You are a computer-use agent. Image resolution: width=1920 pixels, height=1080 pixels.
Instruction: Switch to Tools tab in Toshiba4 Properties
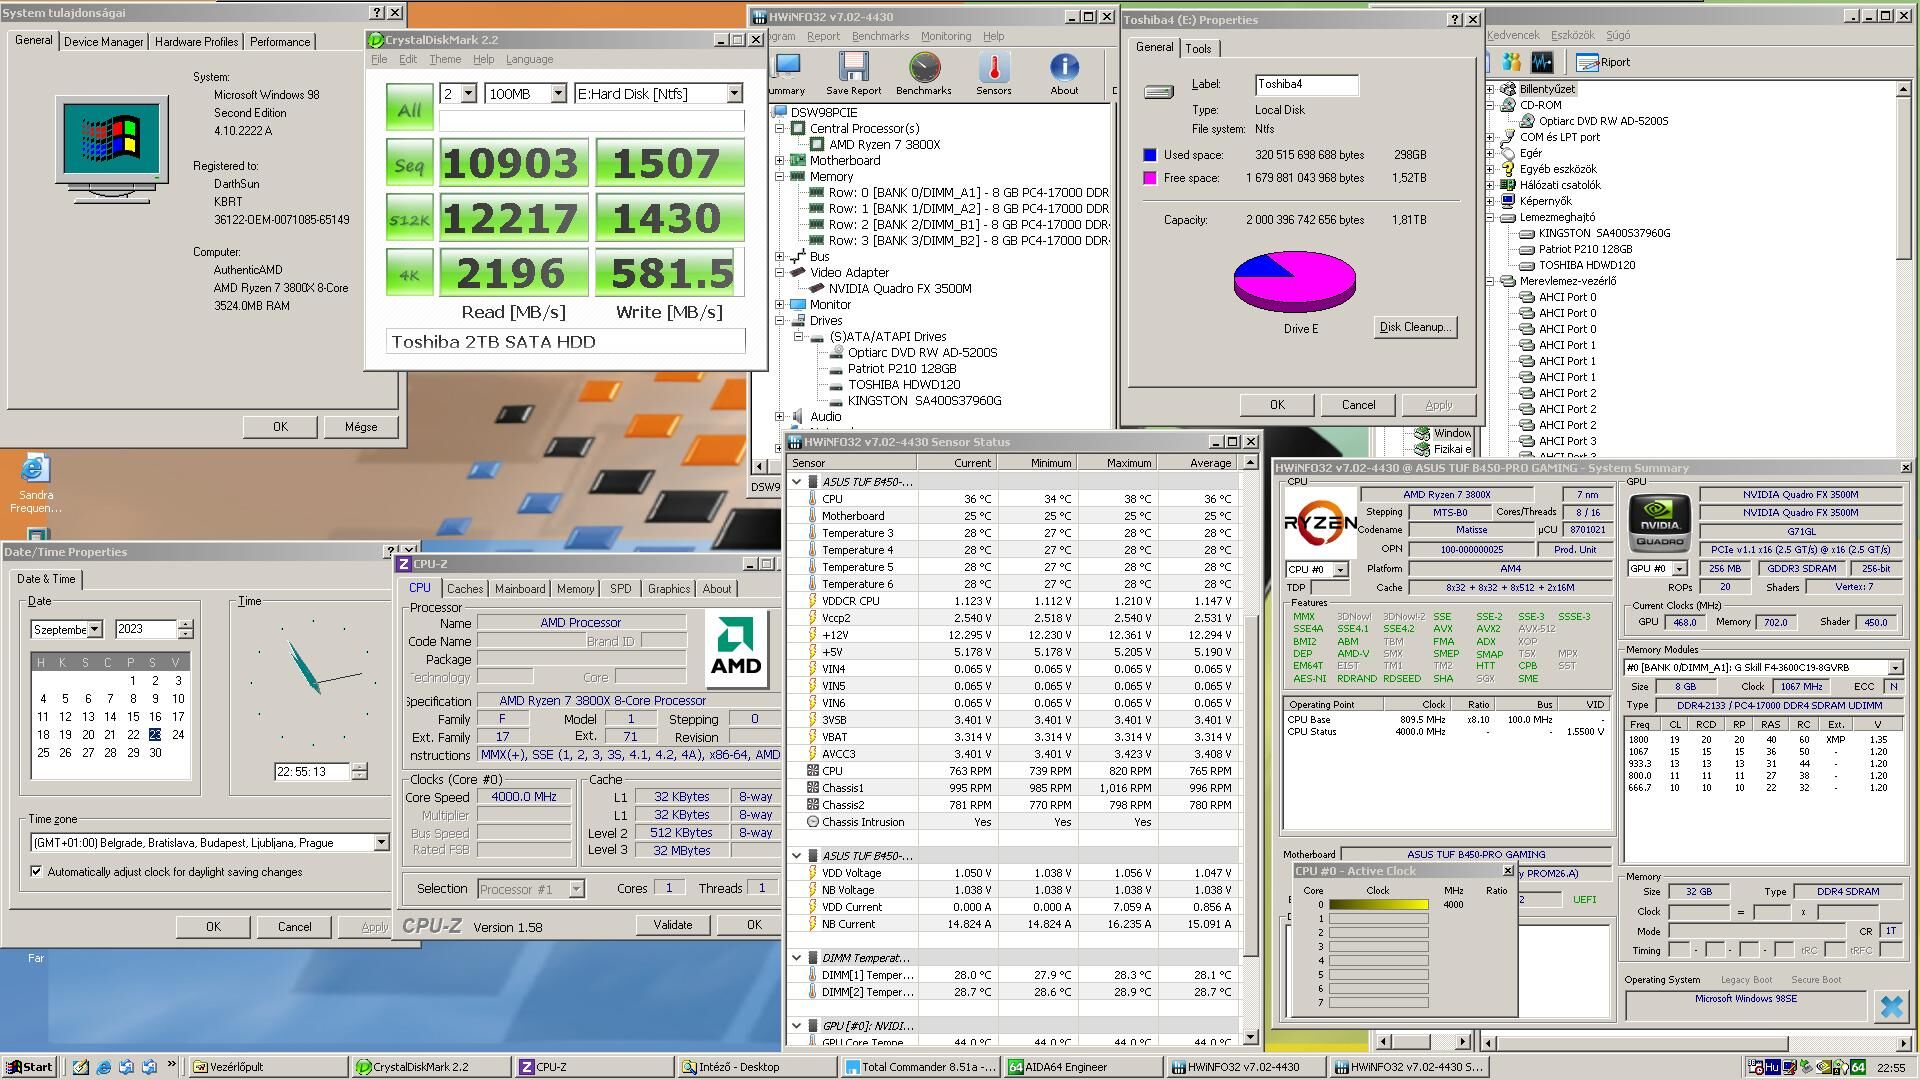pos(1198,49)
